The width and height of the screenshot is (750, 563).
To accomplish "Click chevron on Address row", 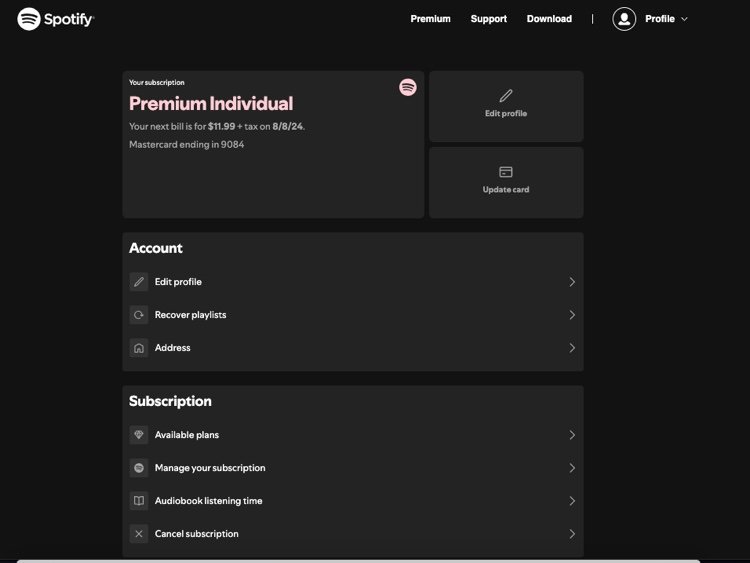I will click(572, 348).
